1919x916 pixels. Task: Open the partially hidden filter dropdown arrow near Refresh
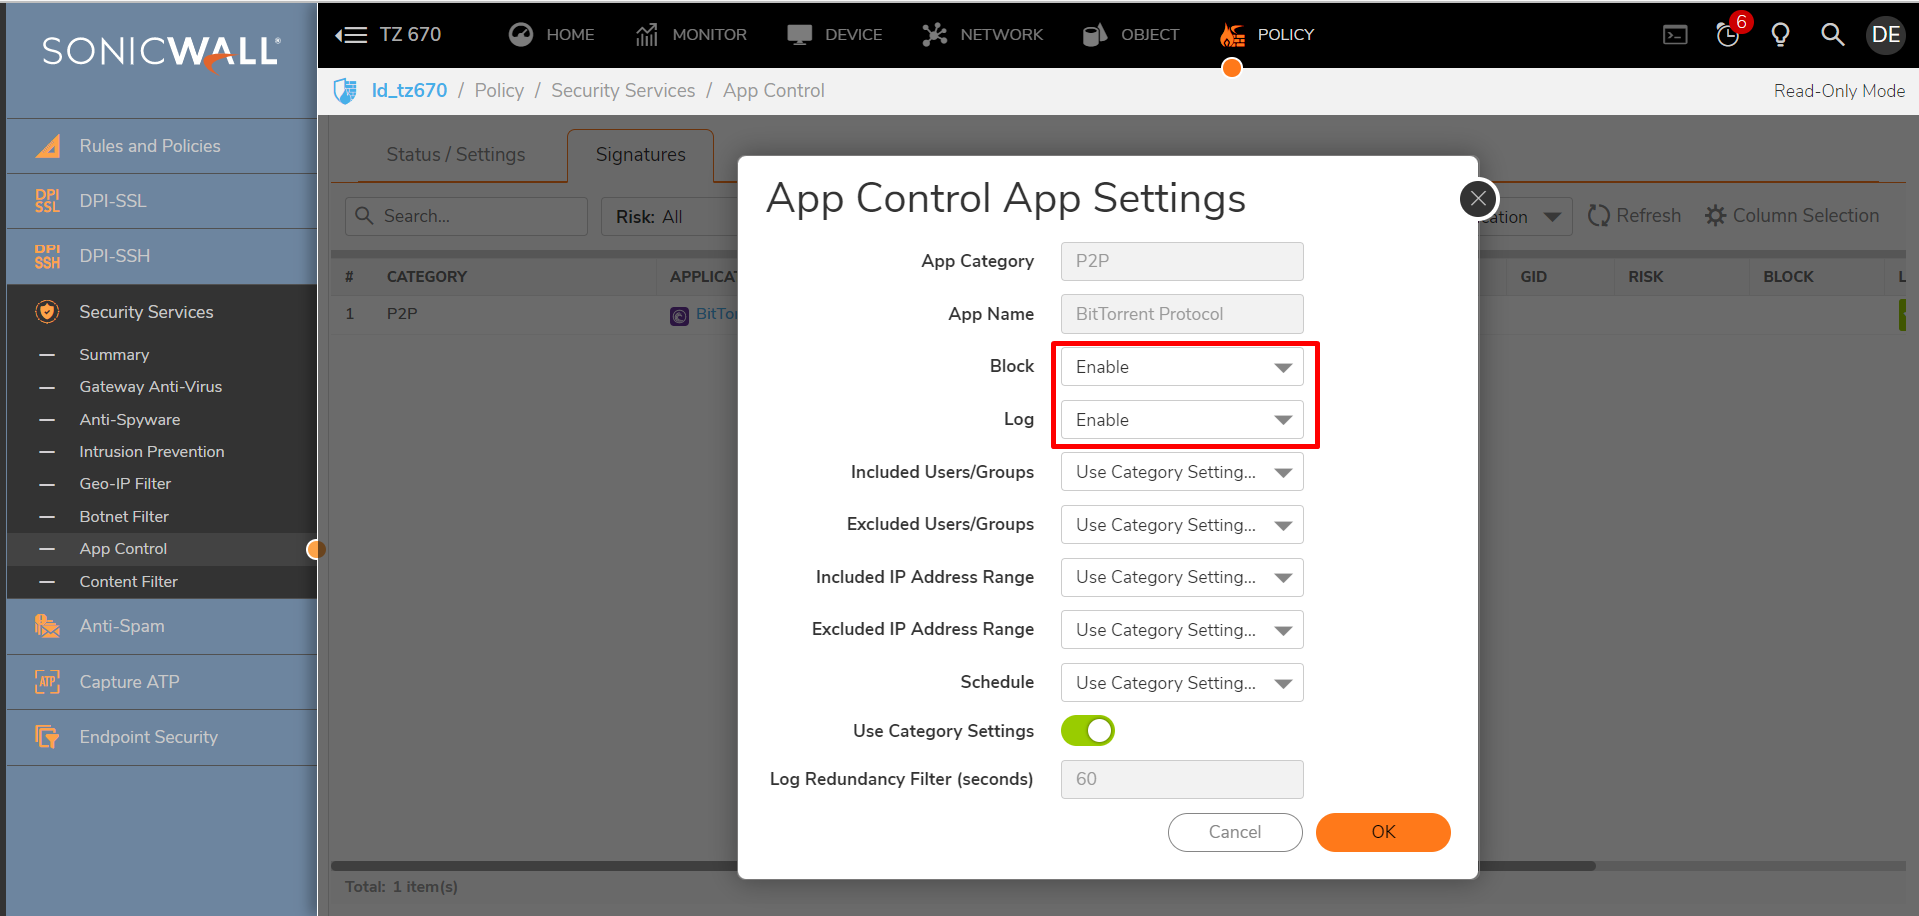point(1552,217)
